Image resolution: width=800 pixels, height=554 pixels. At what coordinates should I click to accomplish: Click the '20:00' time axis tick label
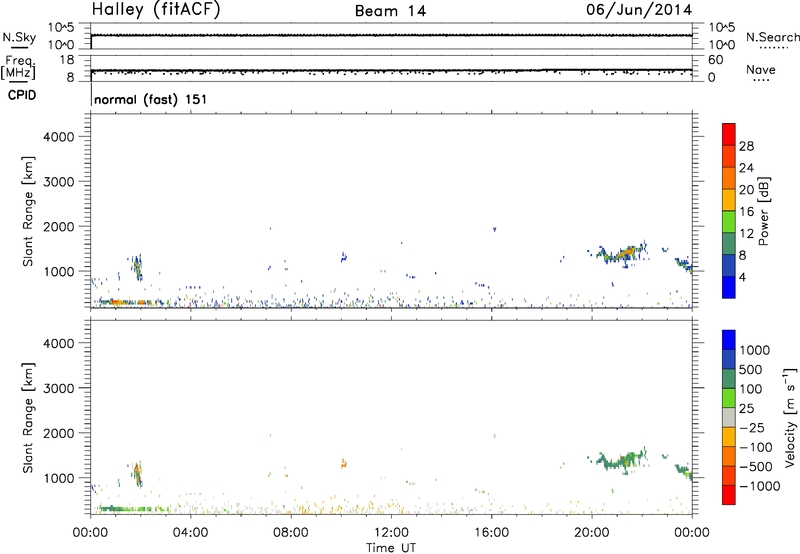[x=591, y=533]
